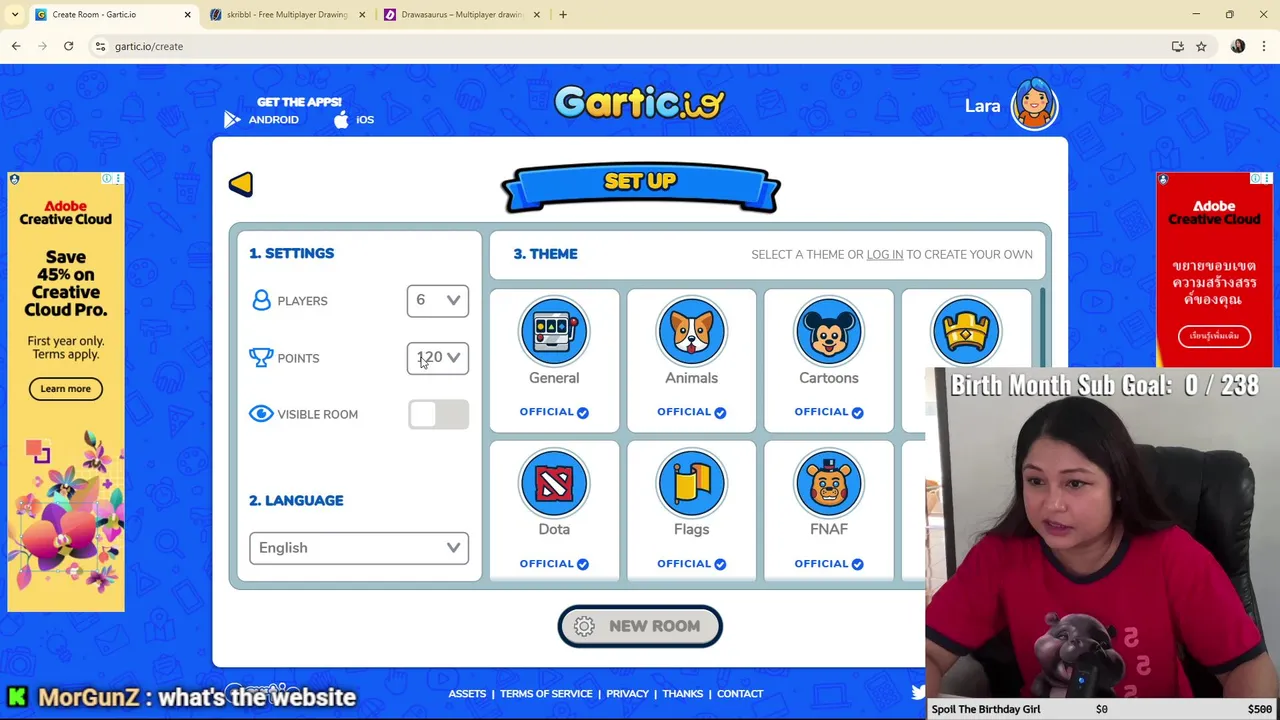This screenshot has width=1280, height=720.
Task: Click the theme list scrollbar
Action: click(x=1043, y=330)
